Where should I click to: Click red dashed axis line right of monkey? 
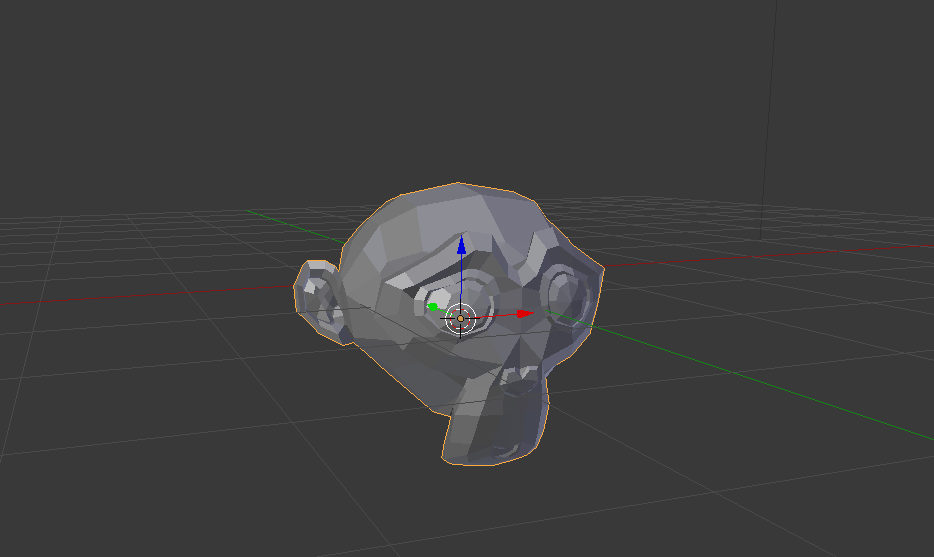[760, 254]
